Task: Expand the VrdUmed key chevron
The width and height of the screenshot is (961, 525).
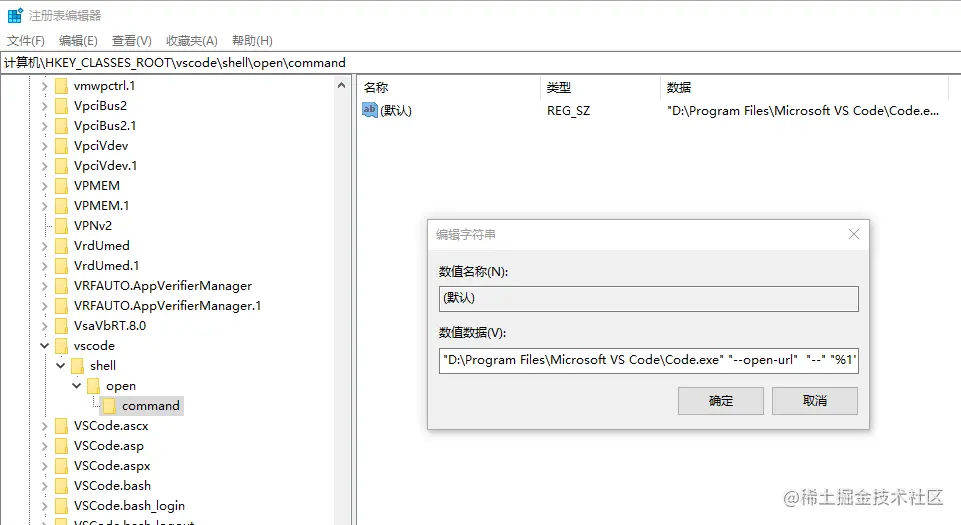Action: 44,246
